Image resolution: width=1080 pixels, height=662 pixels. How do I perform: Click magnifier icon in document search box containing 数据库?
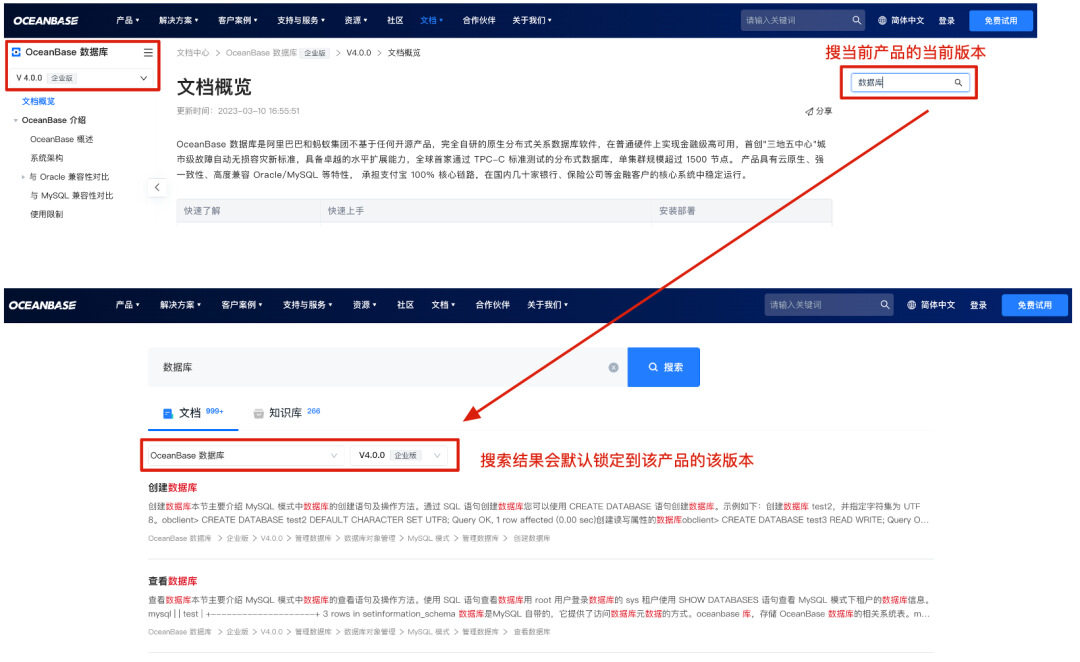coord(957,83)
